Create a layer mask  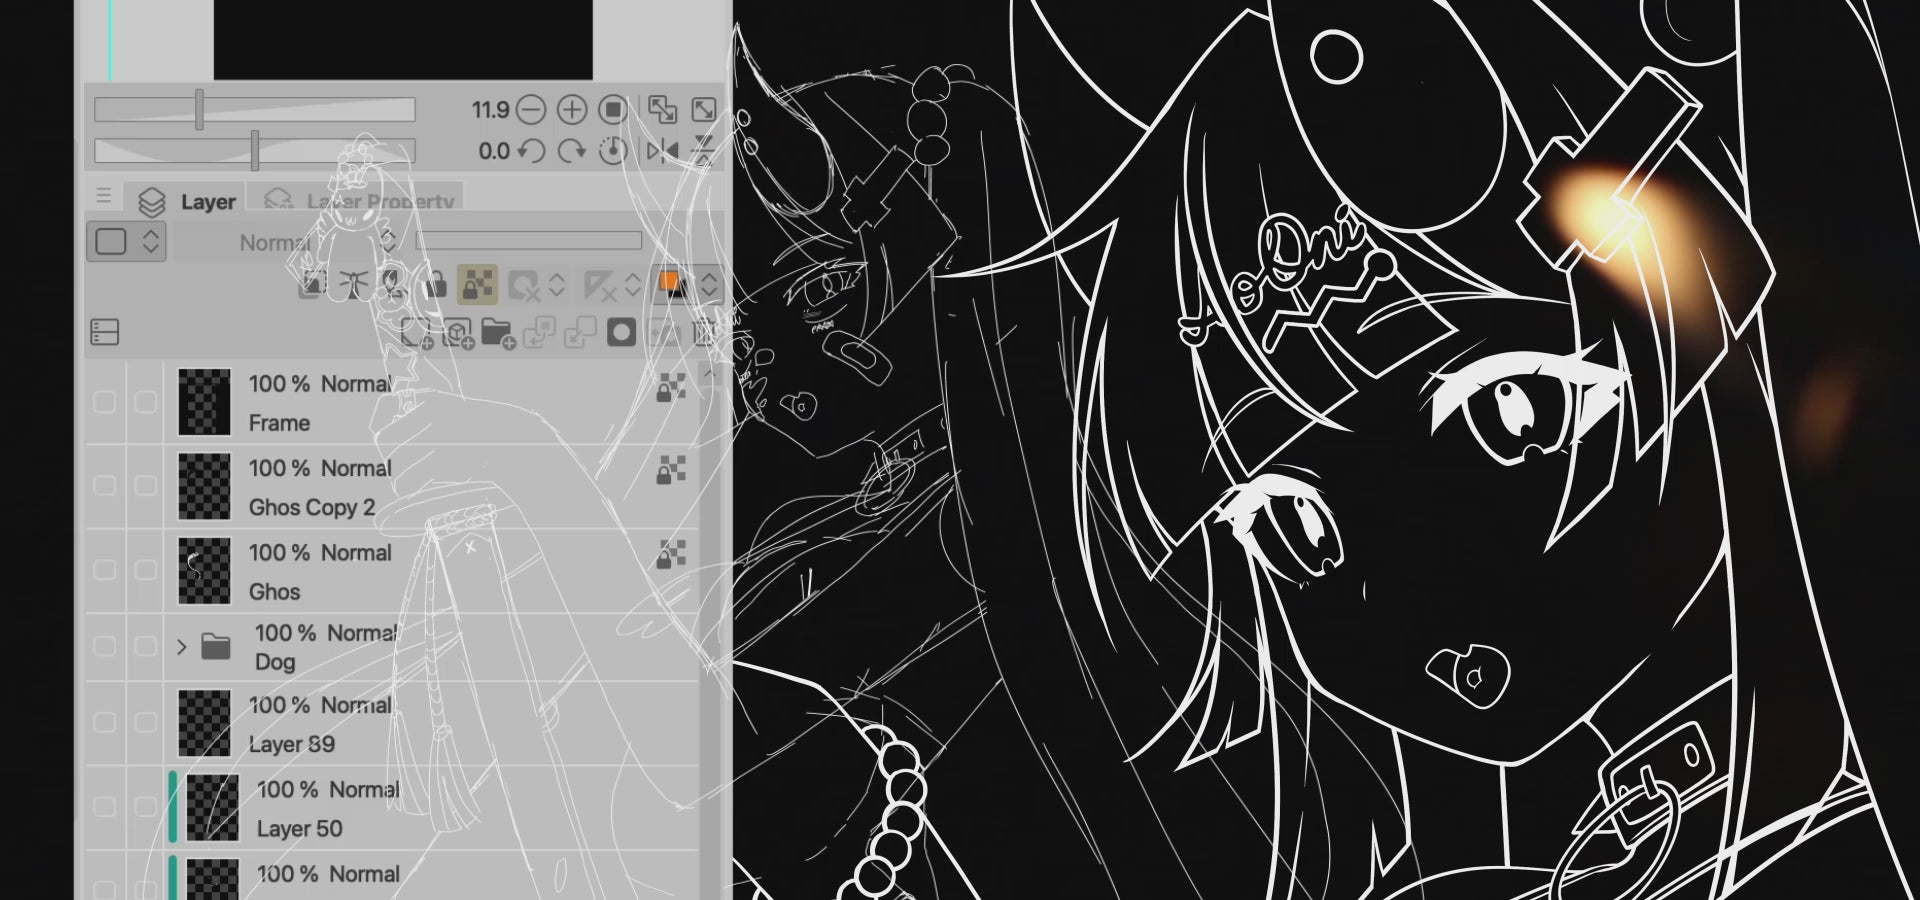[621, 332]
